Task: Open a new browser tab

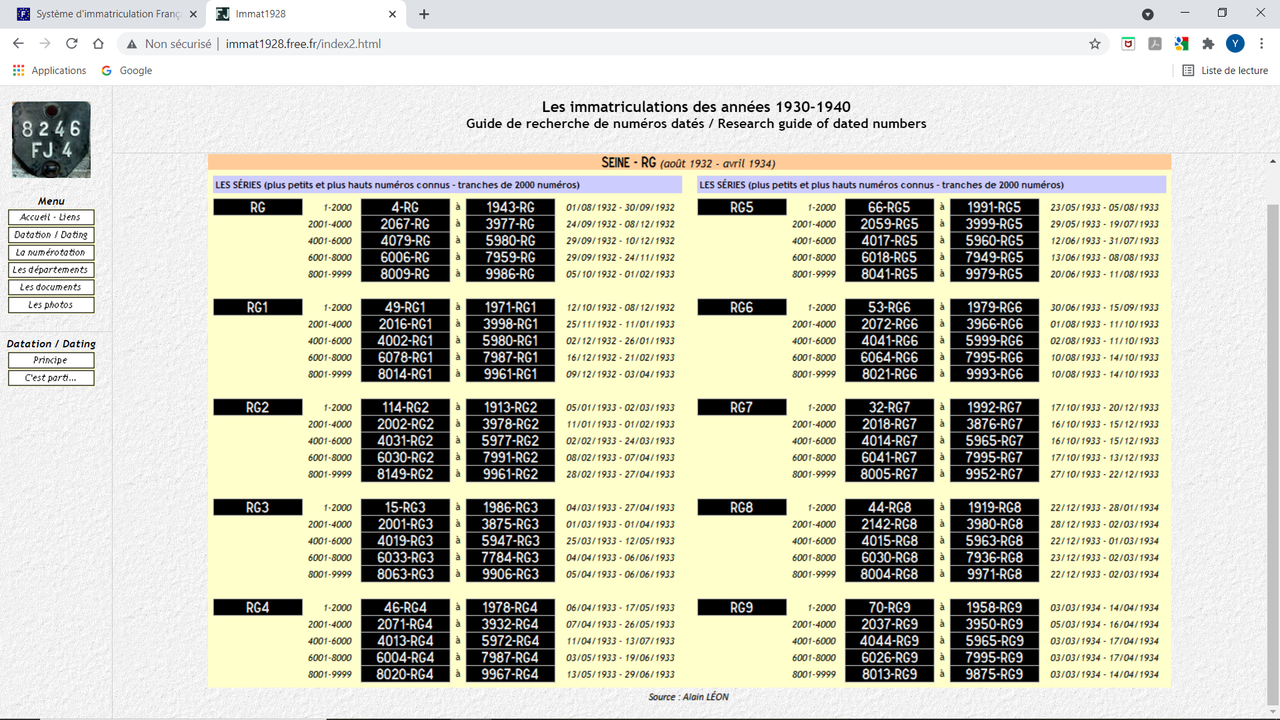Action: click(424, 14)
